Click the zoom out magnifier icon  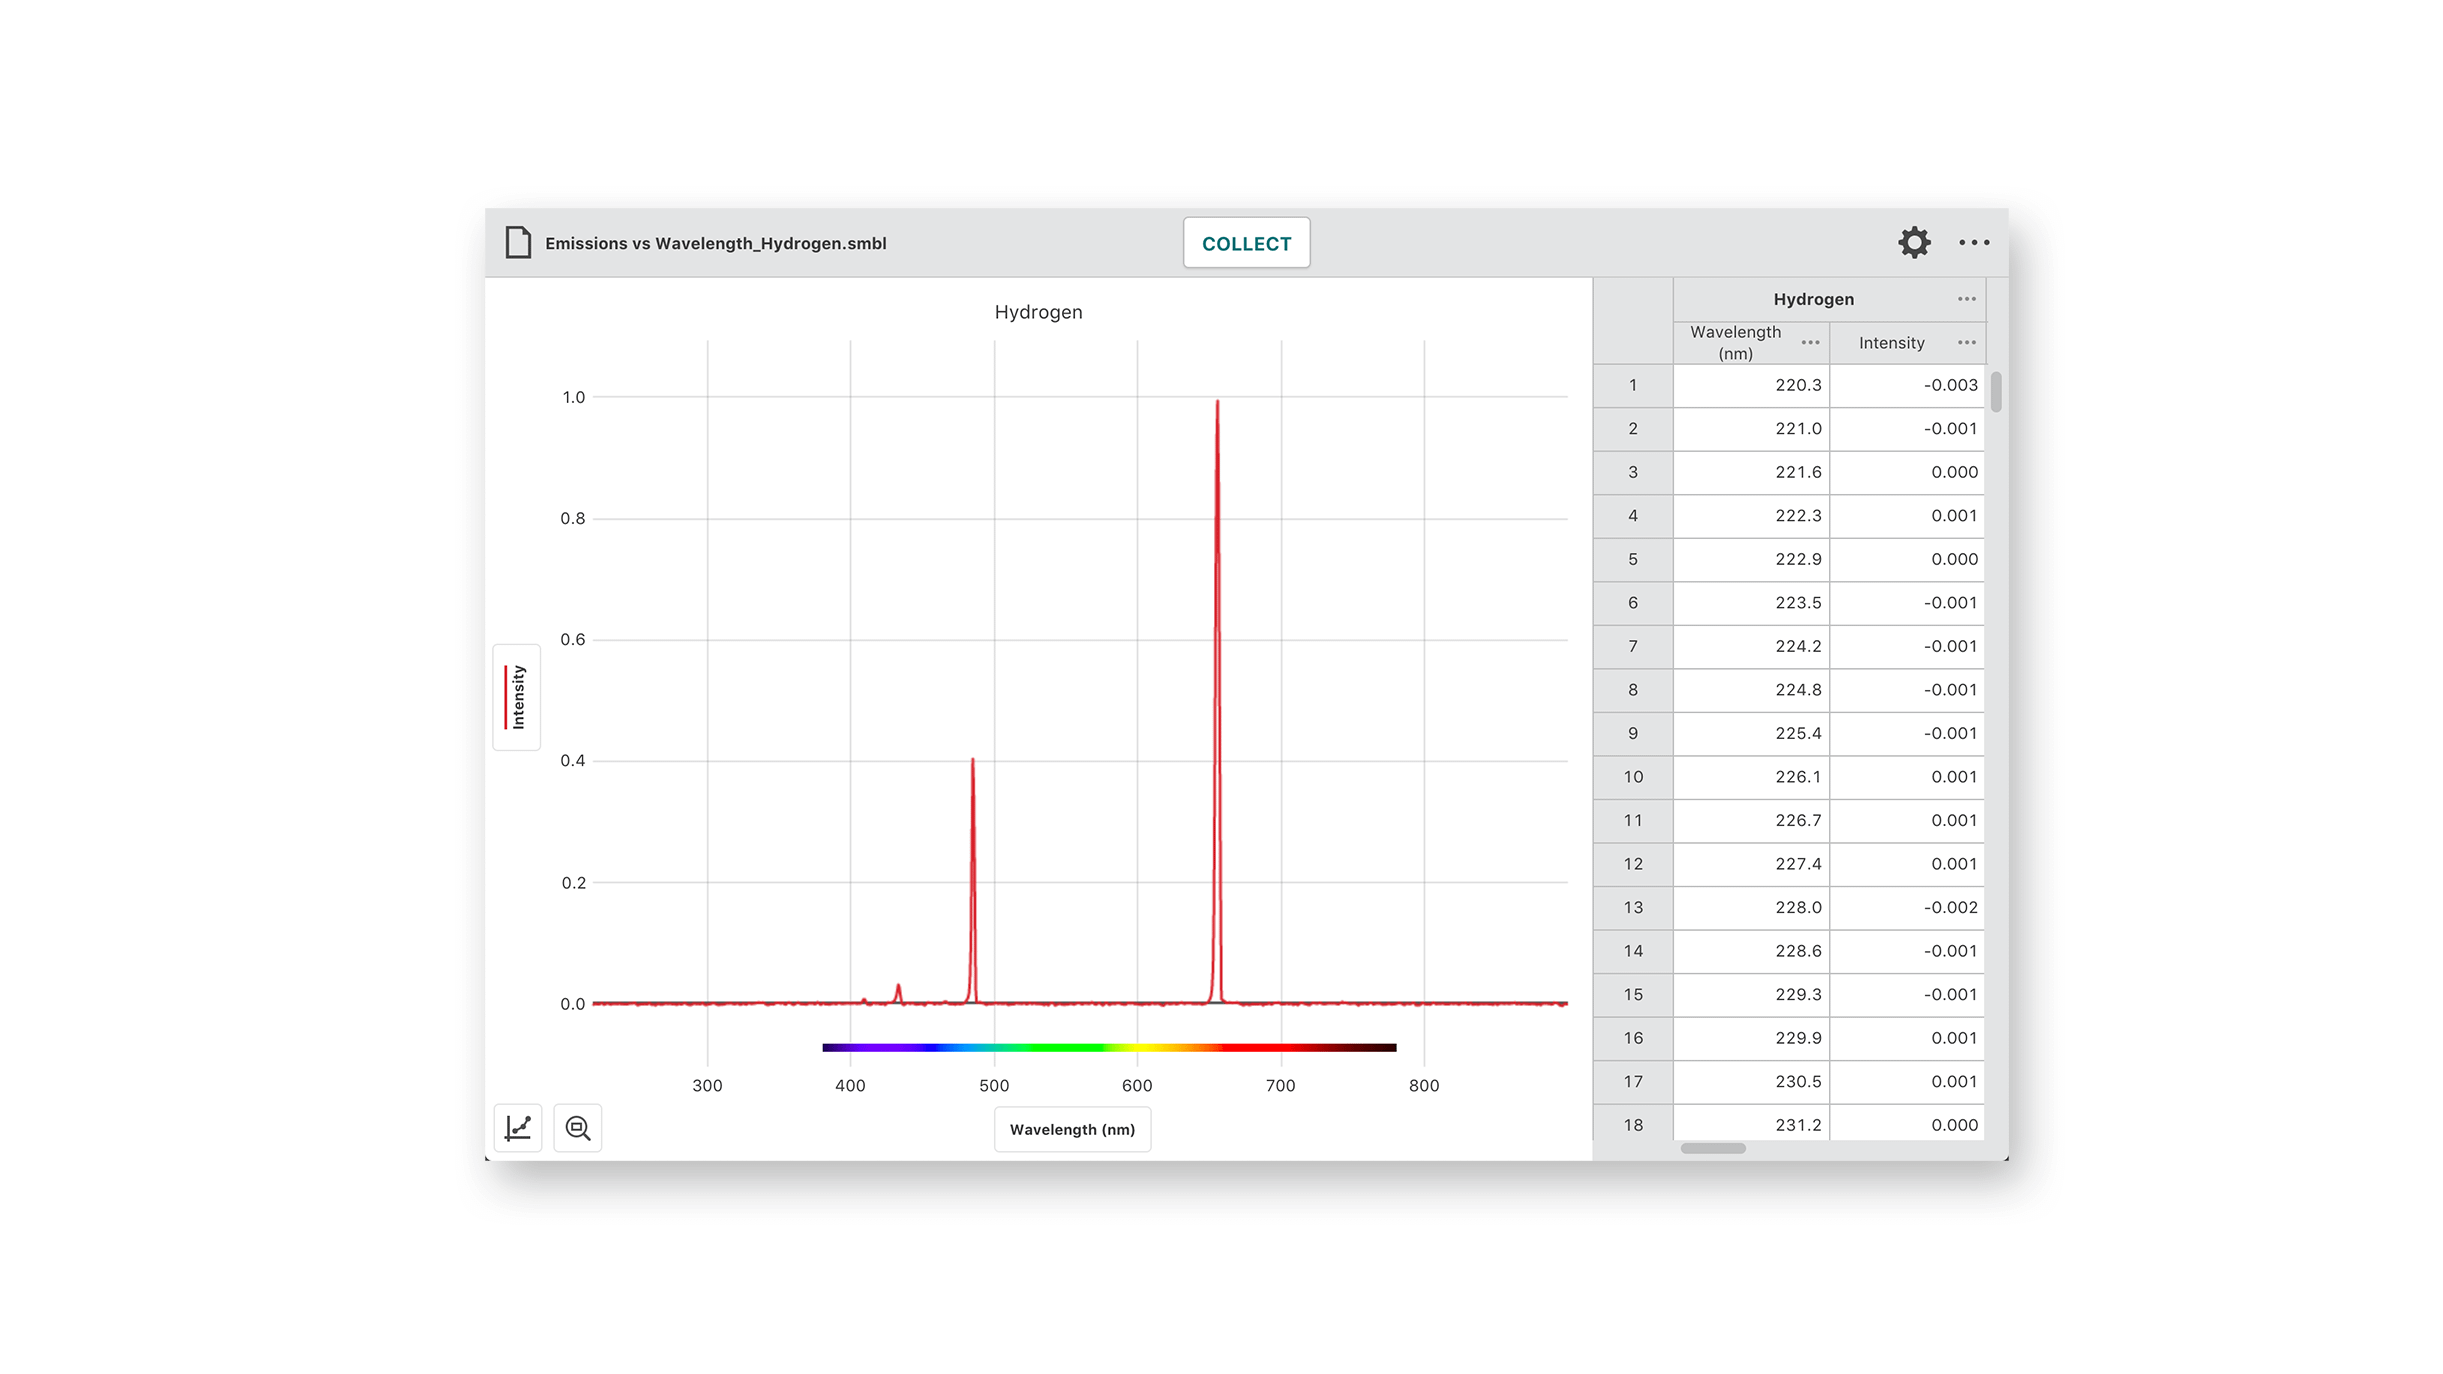pos(578,1128)
